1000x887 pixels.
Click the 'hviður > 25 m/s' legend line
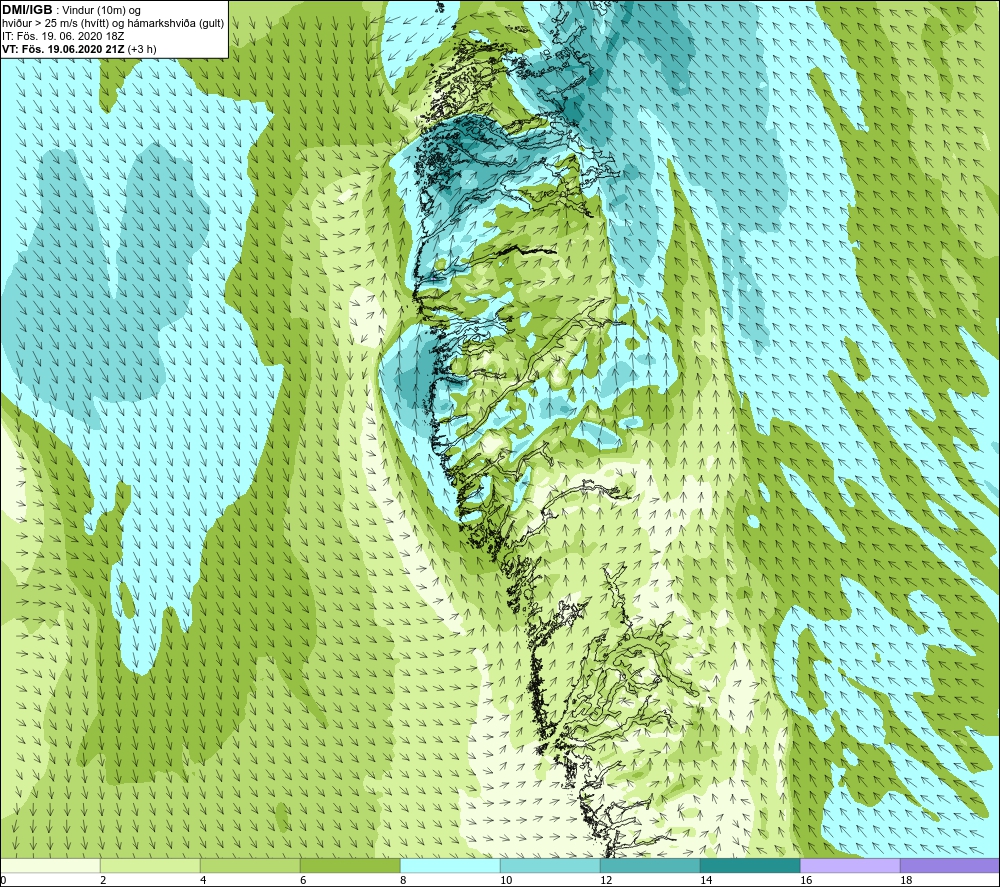click(113, 23)
